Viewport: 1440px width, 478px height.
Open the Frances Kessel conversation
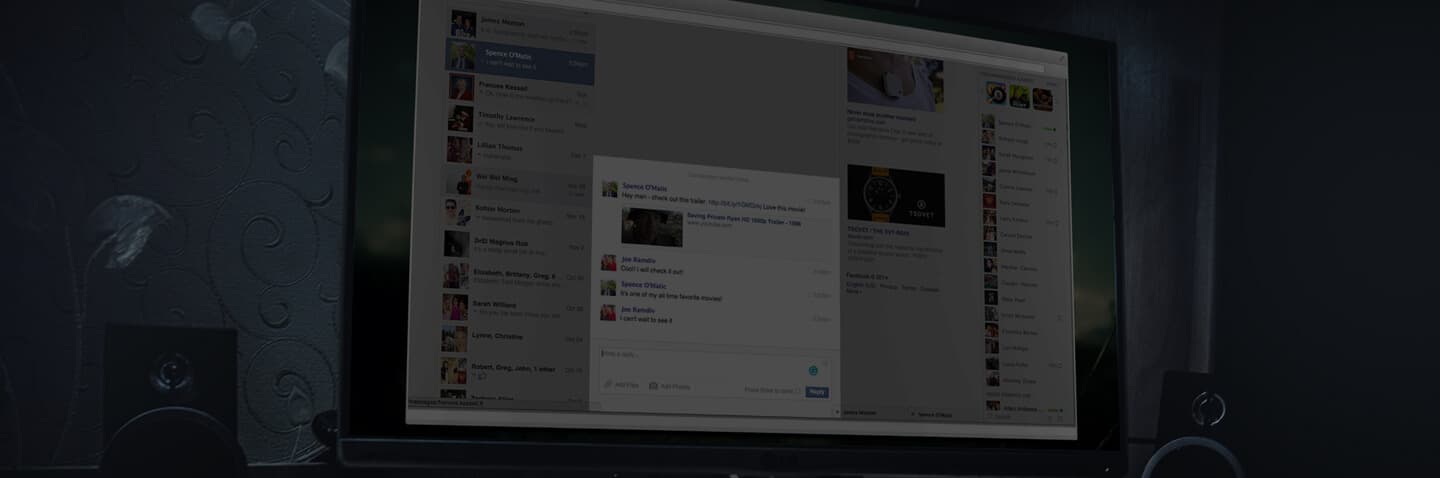518,91
